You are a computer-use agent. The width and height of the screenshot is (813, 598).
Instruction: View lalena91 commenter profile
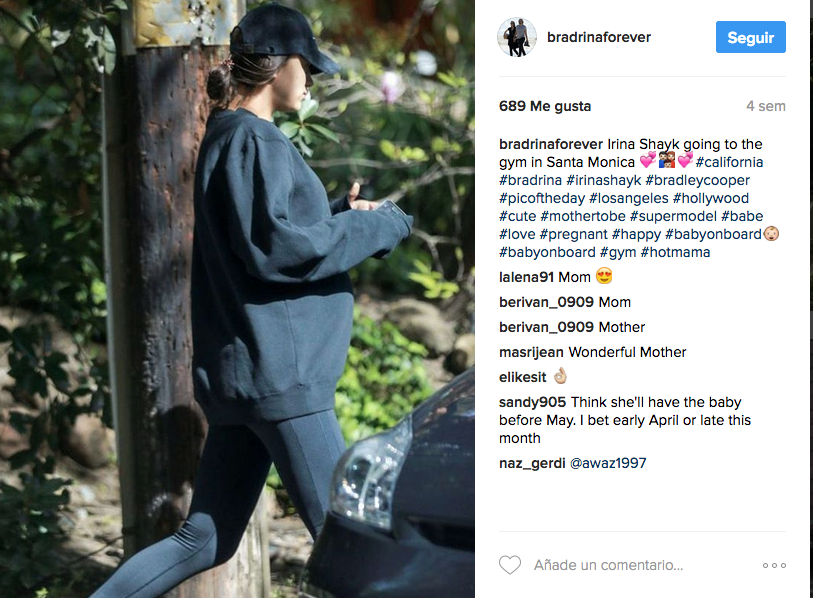(x=526, y=277)
